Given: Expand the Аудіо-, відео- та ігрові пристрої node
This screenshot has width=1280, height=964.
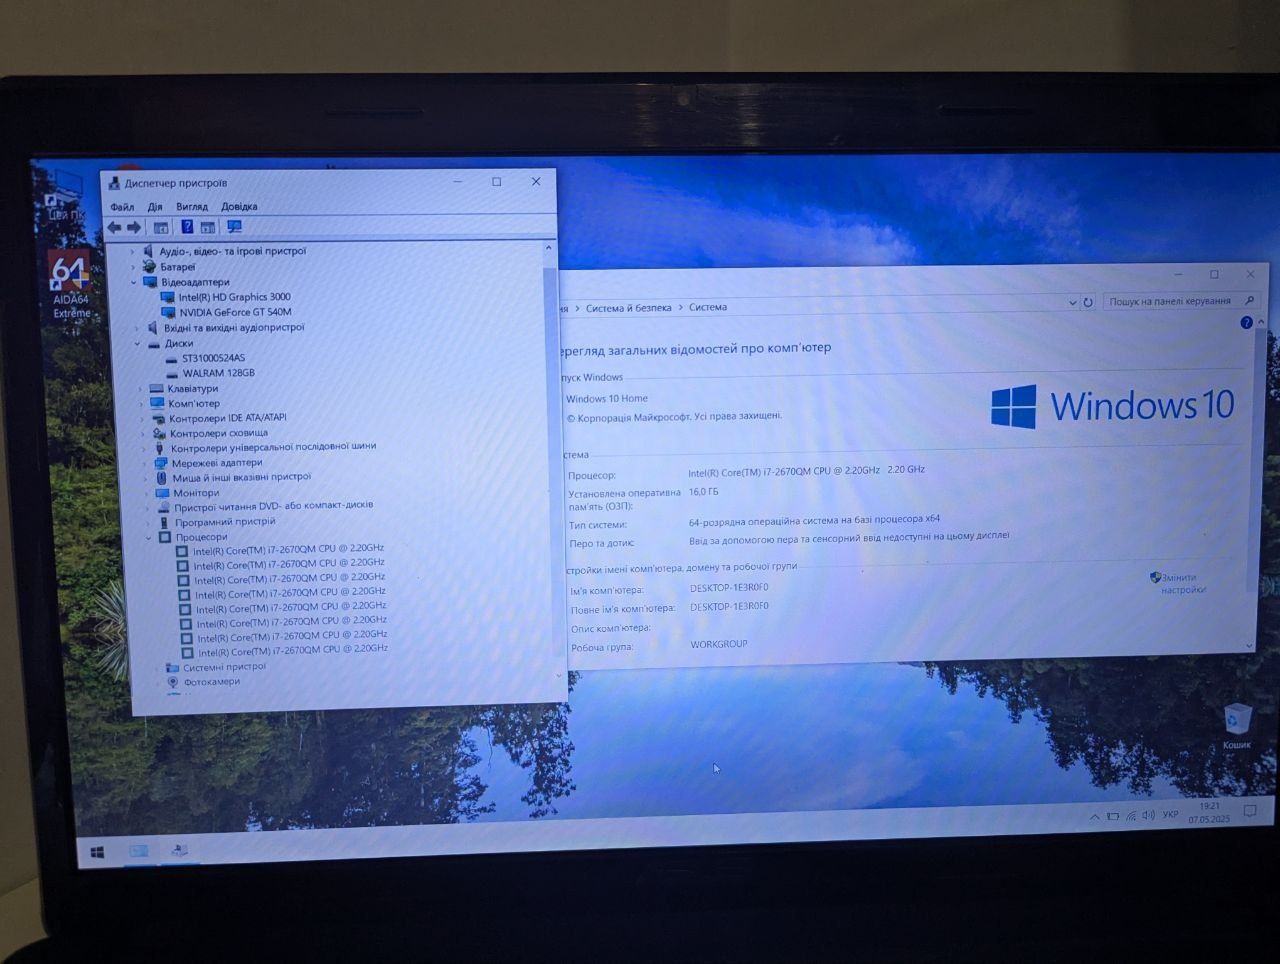Looking at the screenshot, I should click(x=132, y=252).
